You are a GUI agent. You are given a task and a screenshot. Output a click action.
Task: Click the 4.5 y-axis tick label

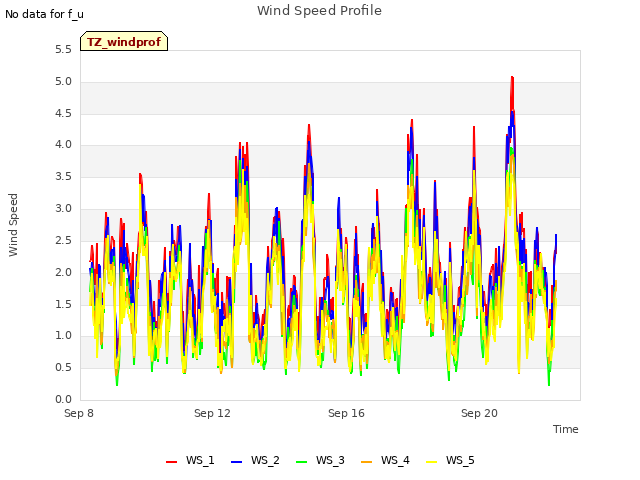(63, 113)
